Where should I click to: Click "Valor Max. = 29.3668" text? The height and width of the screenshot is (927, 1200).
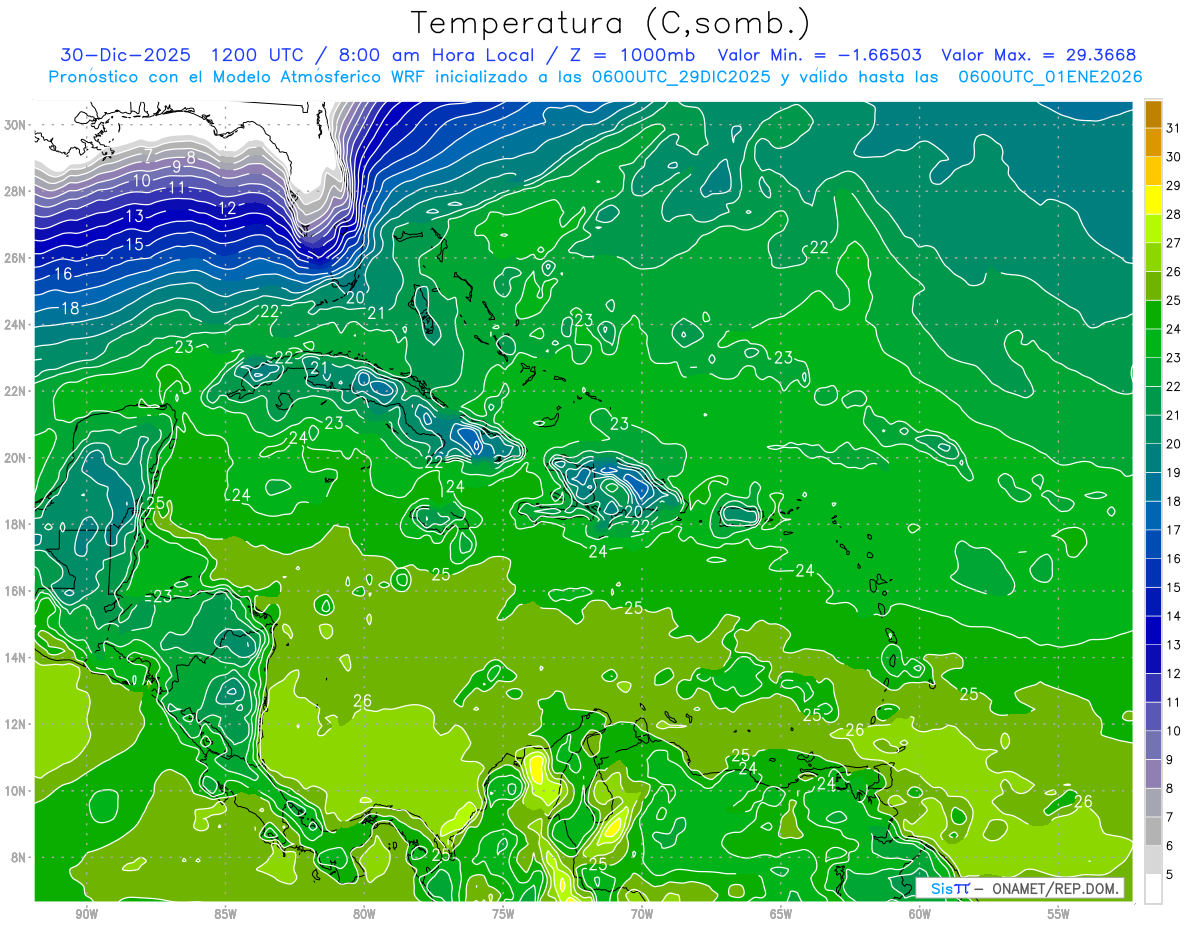tap(1039, 55)
